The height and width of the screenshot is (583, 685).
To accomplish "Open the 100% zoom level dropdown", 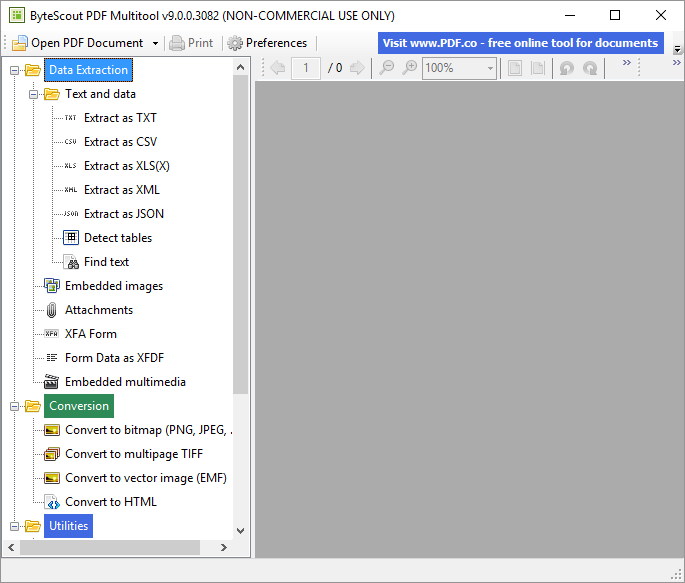I will 490,68.
